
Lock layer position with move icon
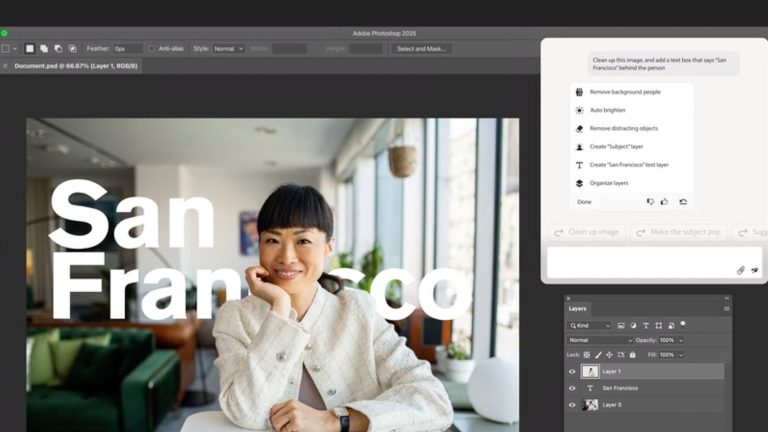coord(609,355)
